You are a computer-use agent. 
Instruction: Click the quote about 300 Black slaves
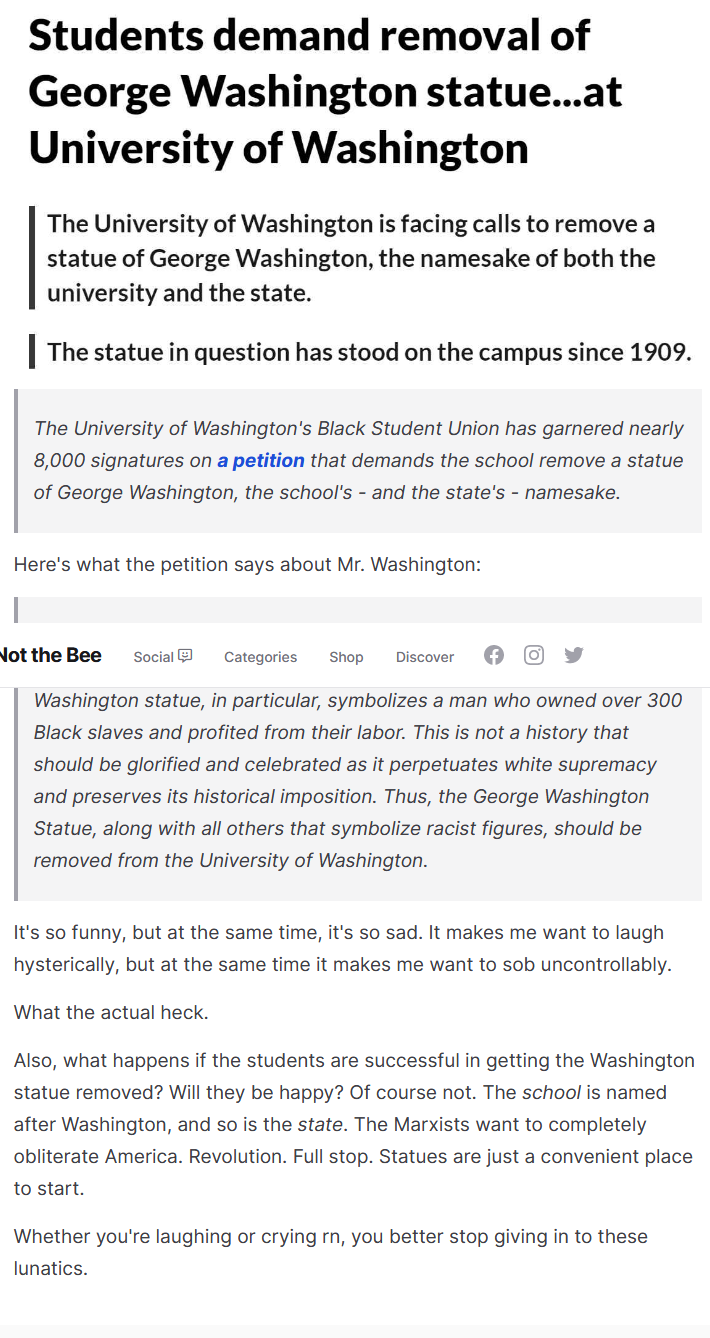[x=358, y=780]
